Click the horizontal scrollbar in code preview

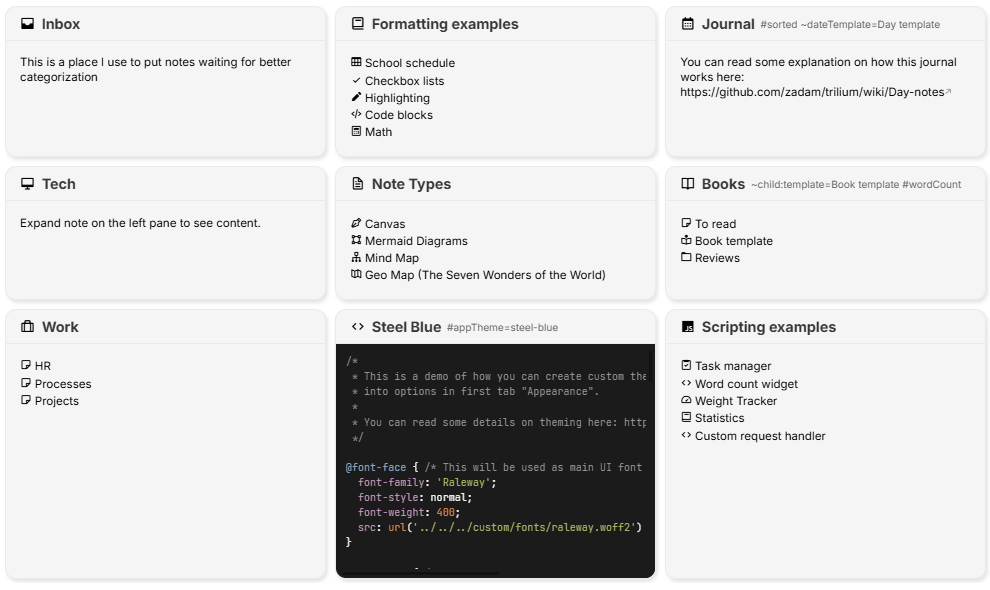420,574
